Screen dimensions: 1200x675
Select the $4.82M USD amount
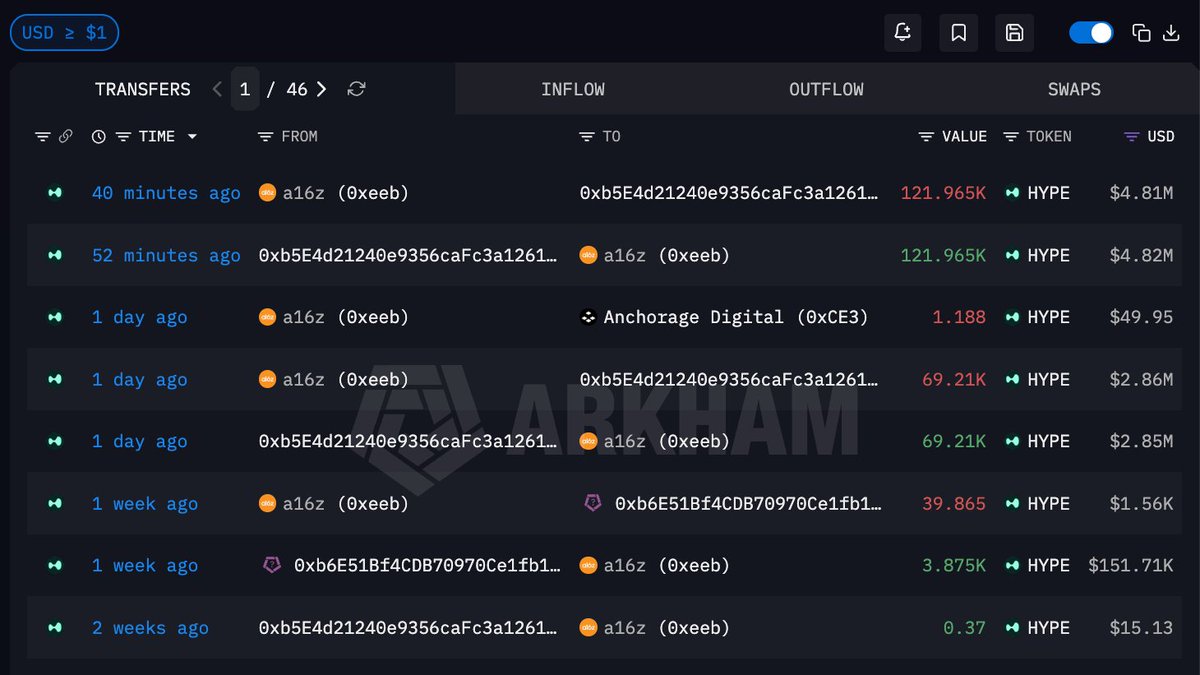click(1141, 255)
